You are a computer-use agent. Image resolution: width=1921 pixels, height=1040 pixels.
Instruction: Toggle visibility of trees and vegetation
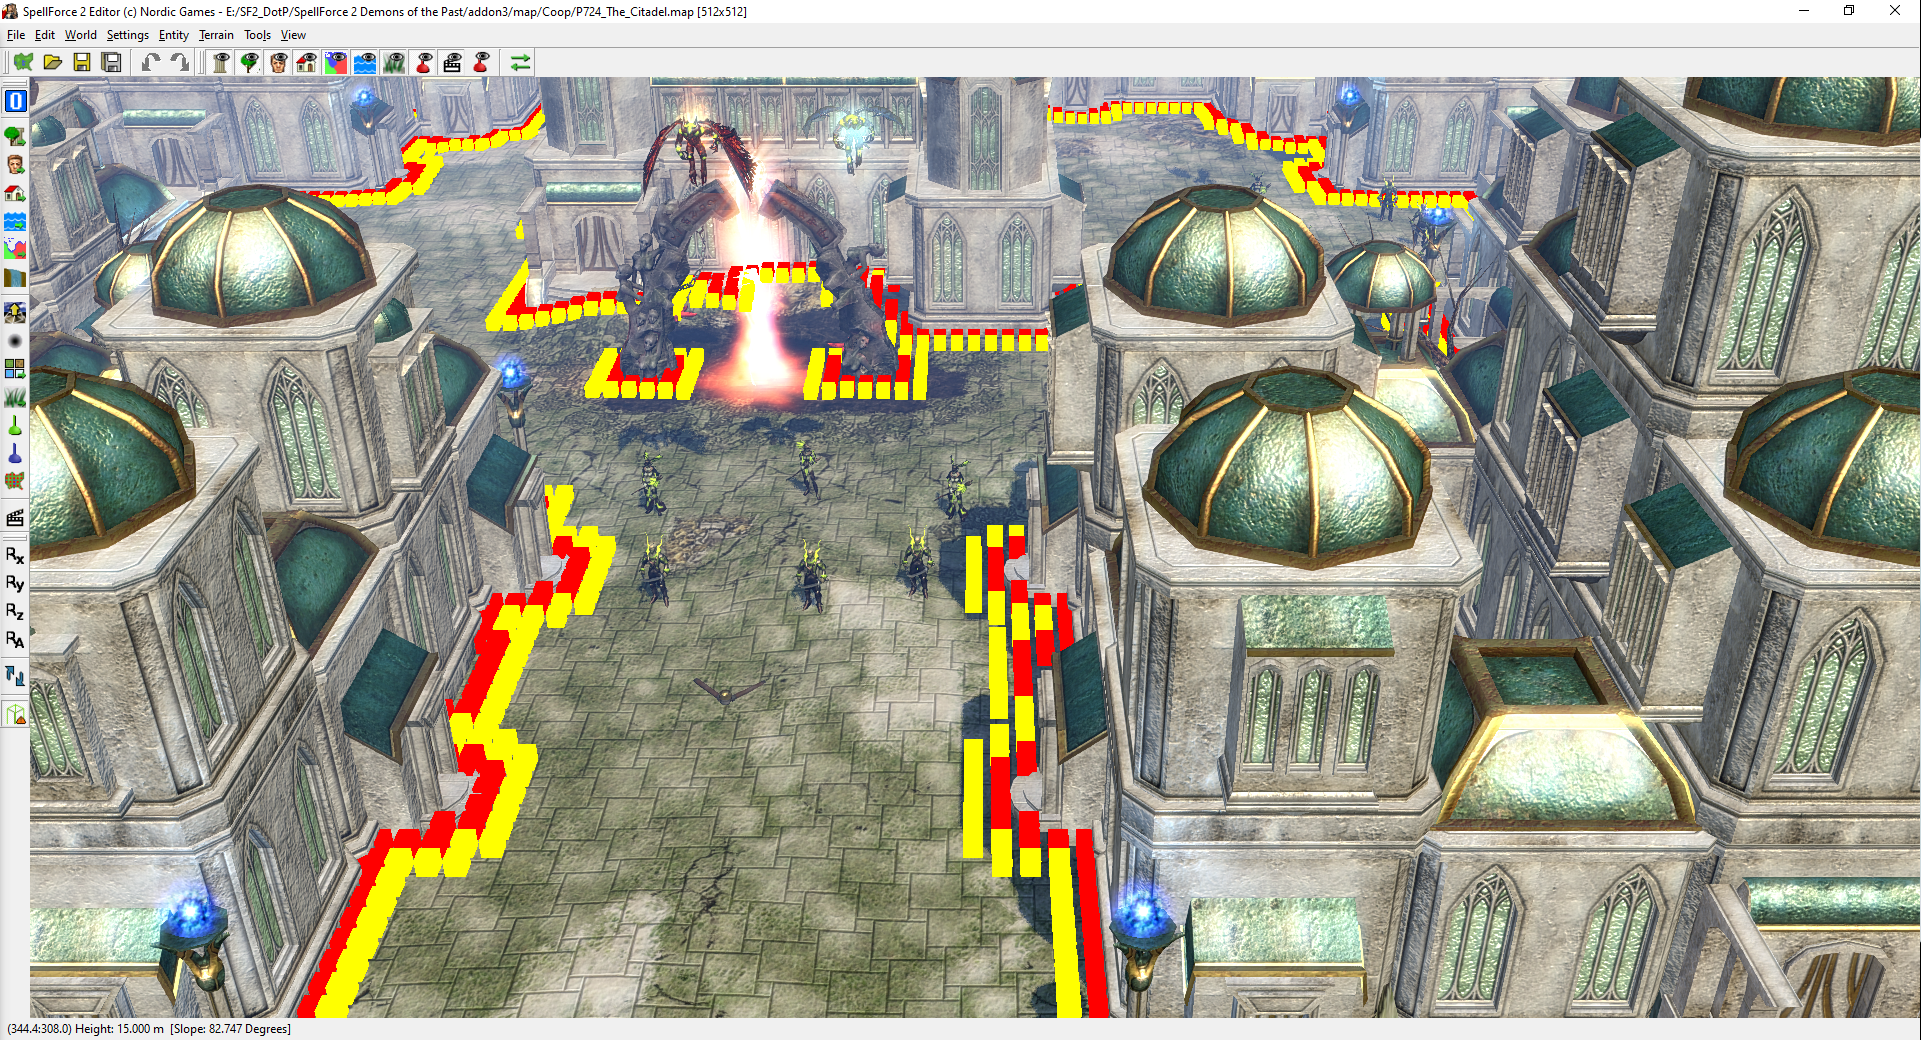(x=250, y=63)
